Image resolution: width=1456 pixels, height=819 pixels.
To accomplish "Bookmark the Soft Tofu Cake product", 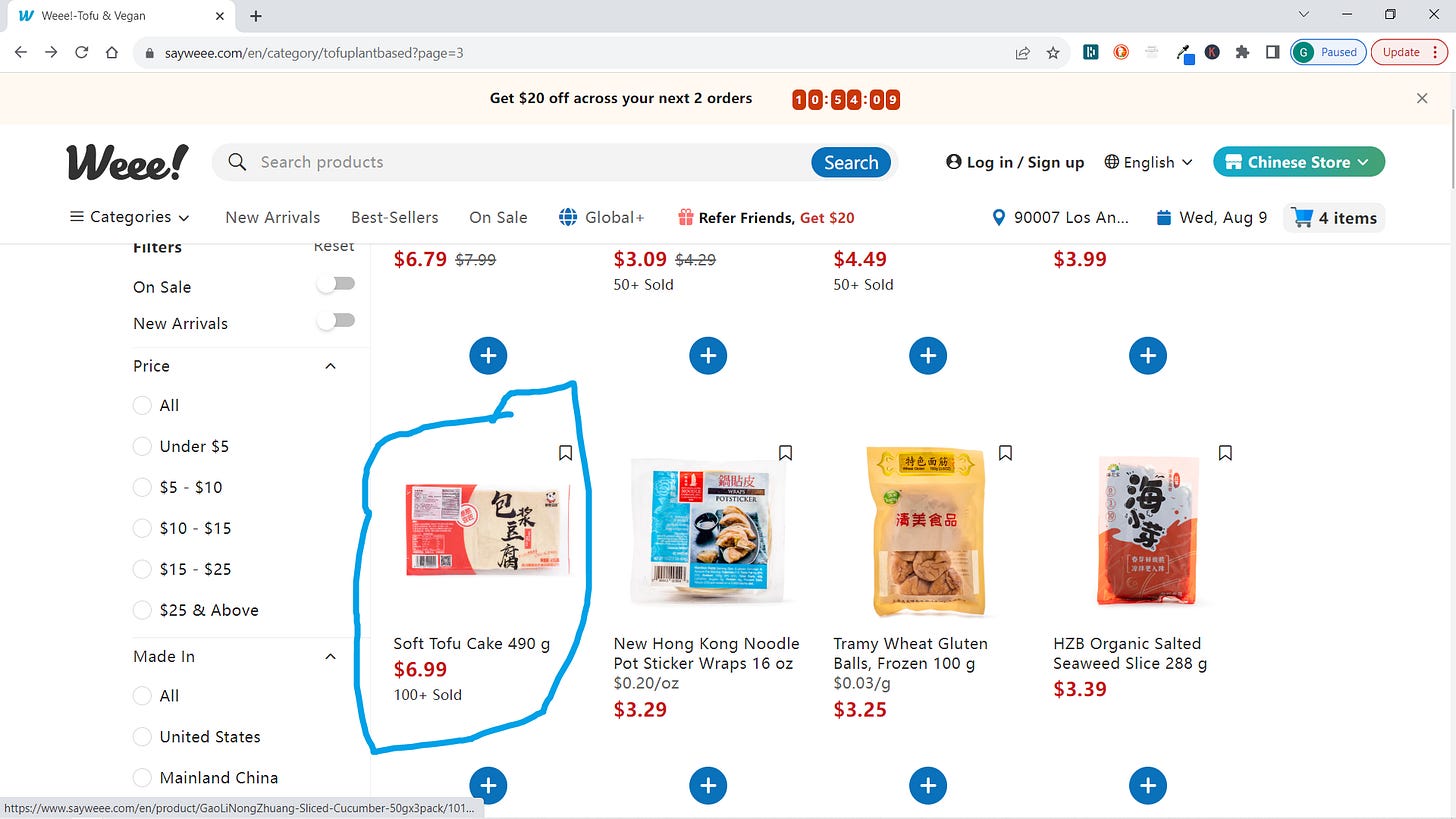I will coord(565,453).
